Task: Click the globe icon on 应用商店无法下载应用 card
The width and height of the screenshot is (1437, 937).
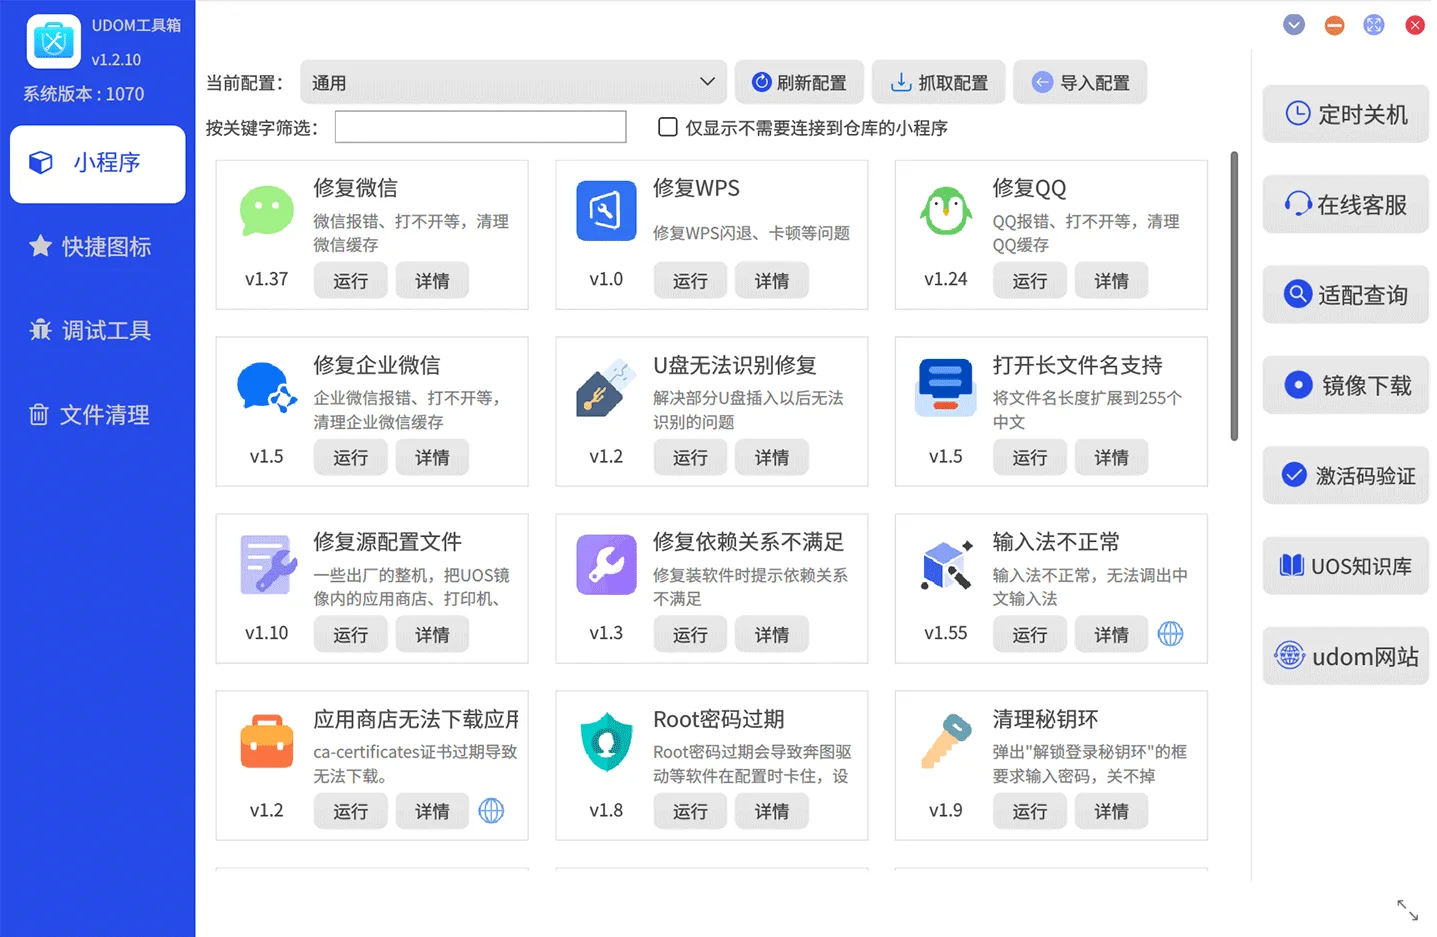Action: pyautogui.click(x=491, y=811)
